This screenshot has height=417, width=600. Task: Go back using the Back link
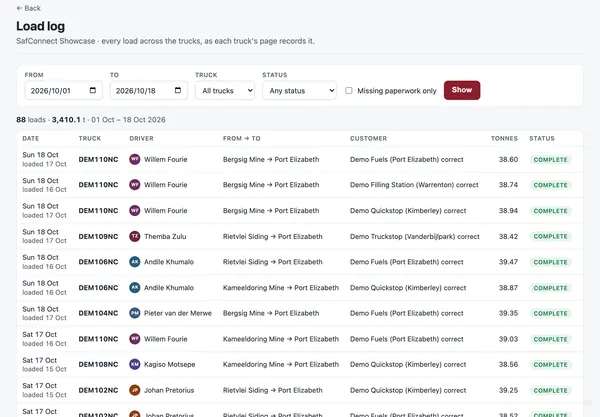click(28, 8)
